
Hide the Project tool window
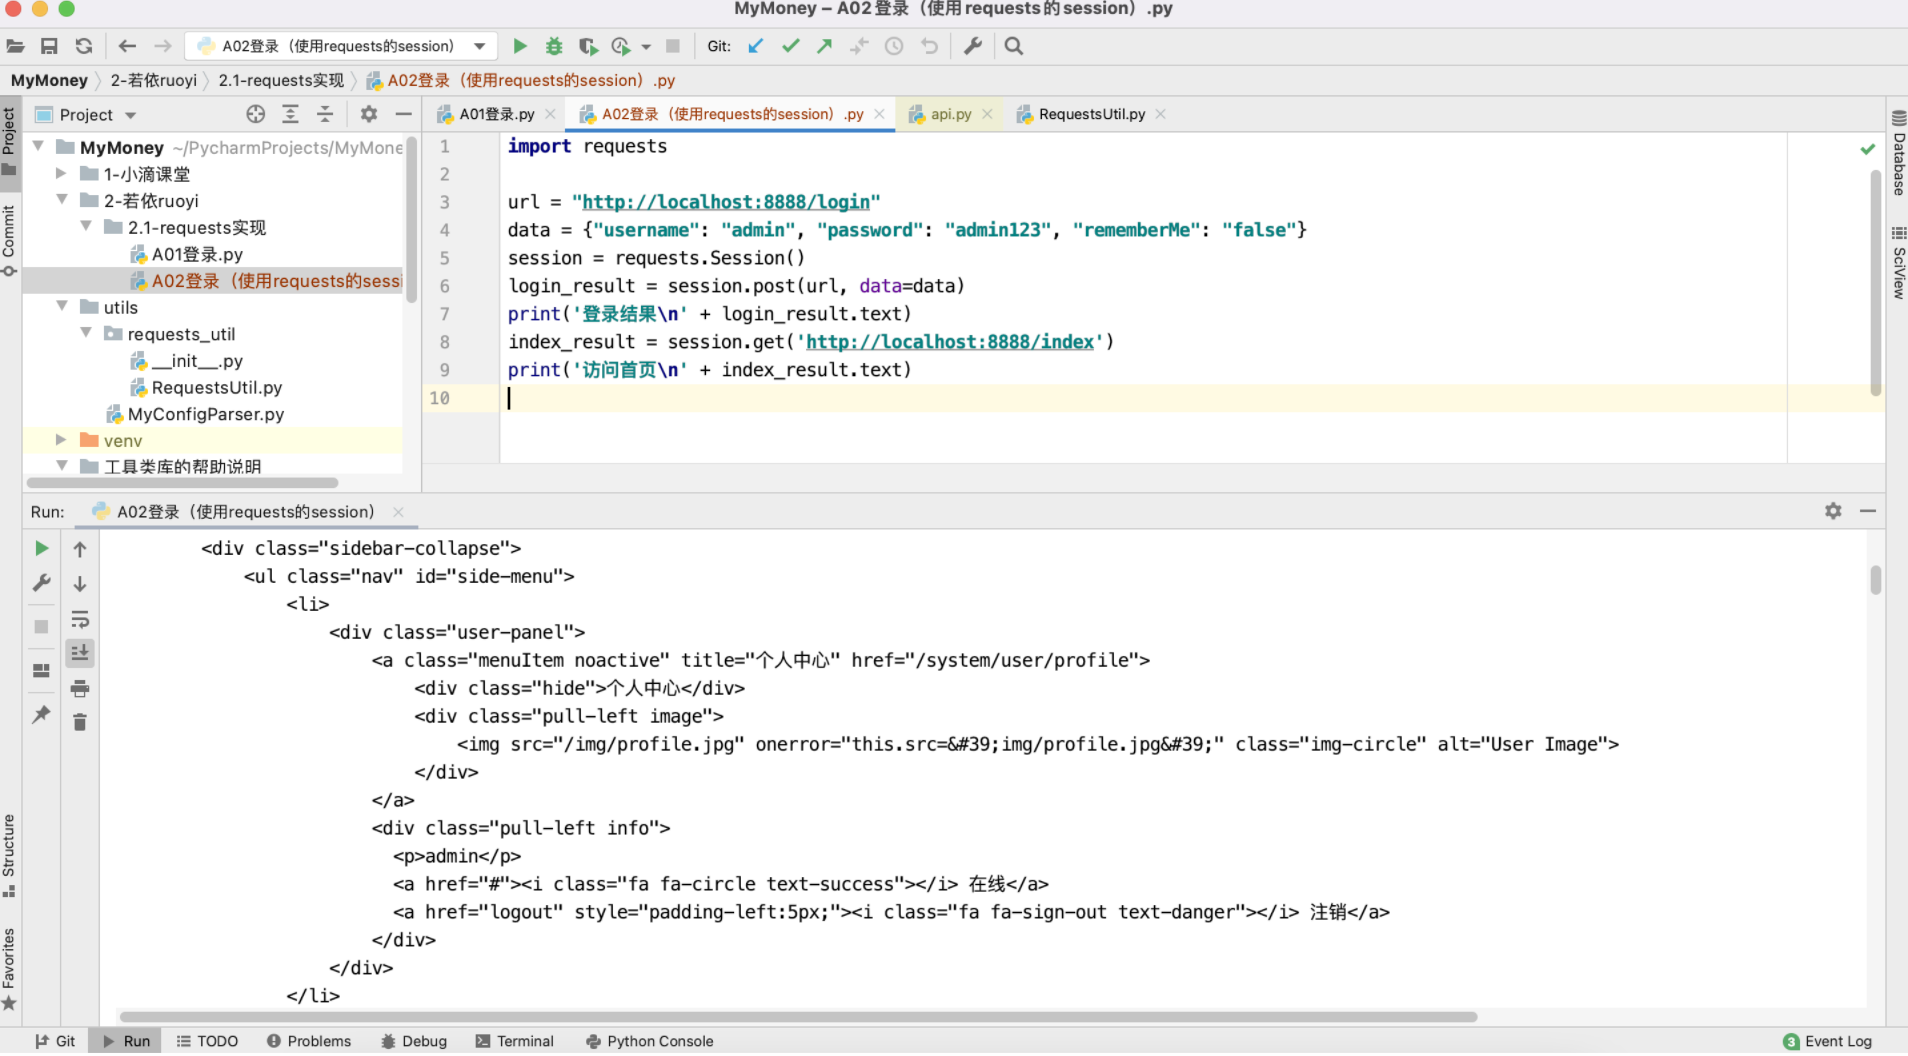[x=403, y=114]
